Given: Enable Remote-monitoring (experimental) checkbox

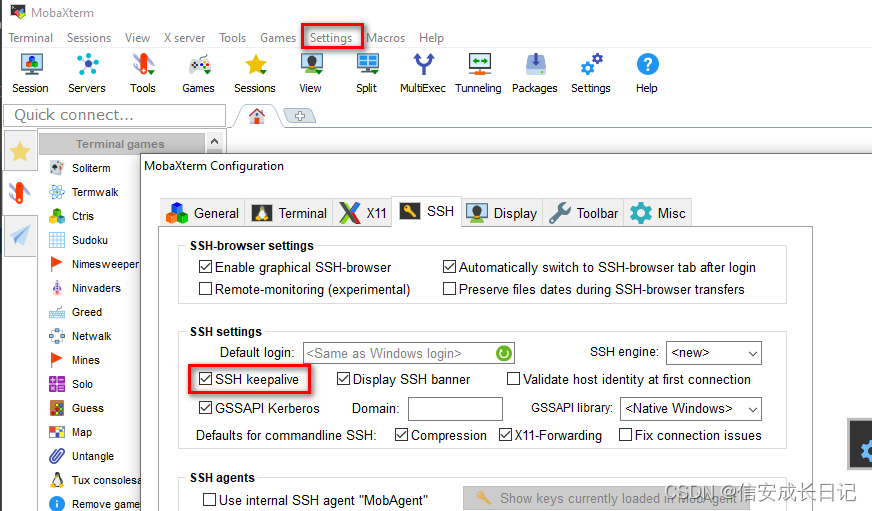Looking at the screenshot, I should tap(205, 289).
